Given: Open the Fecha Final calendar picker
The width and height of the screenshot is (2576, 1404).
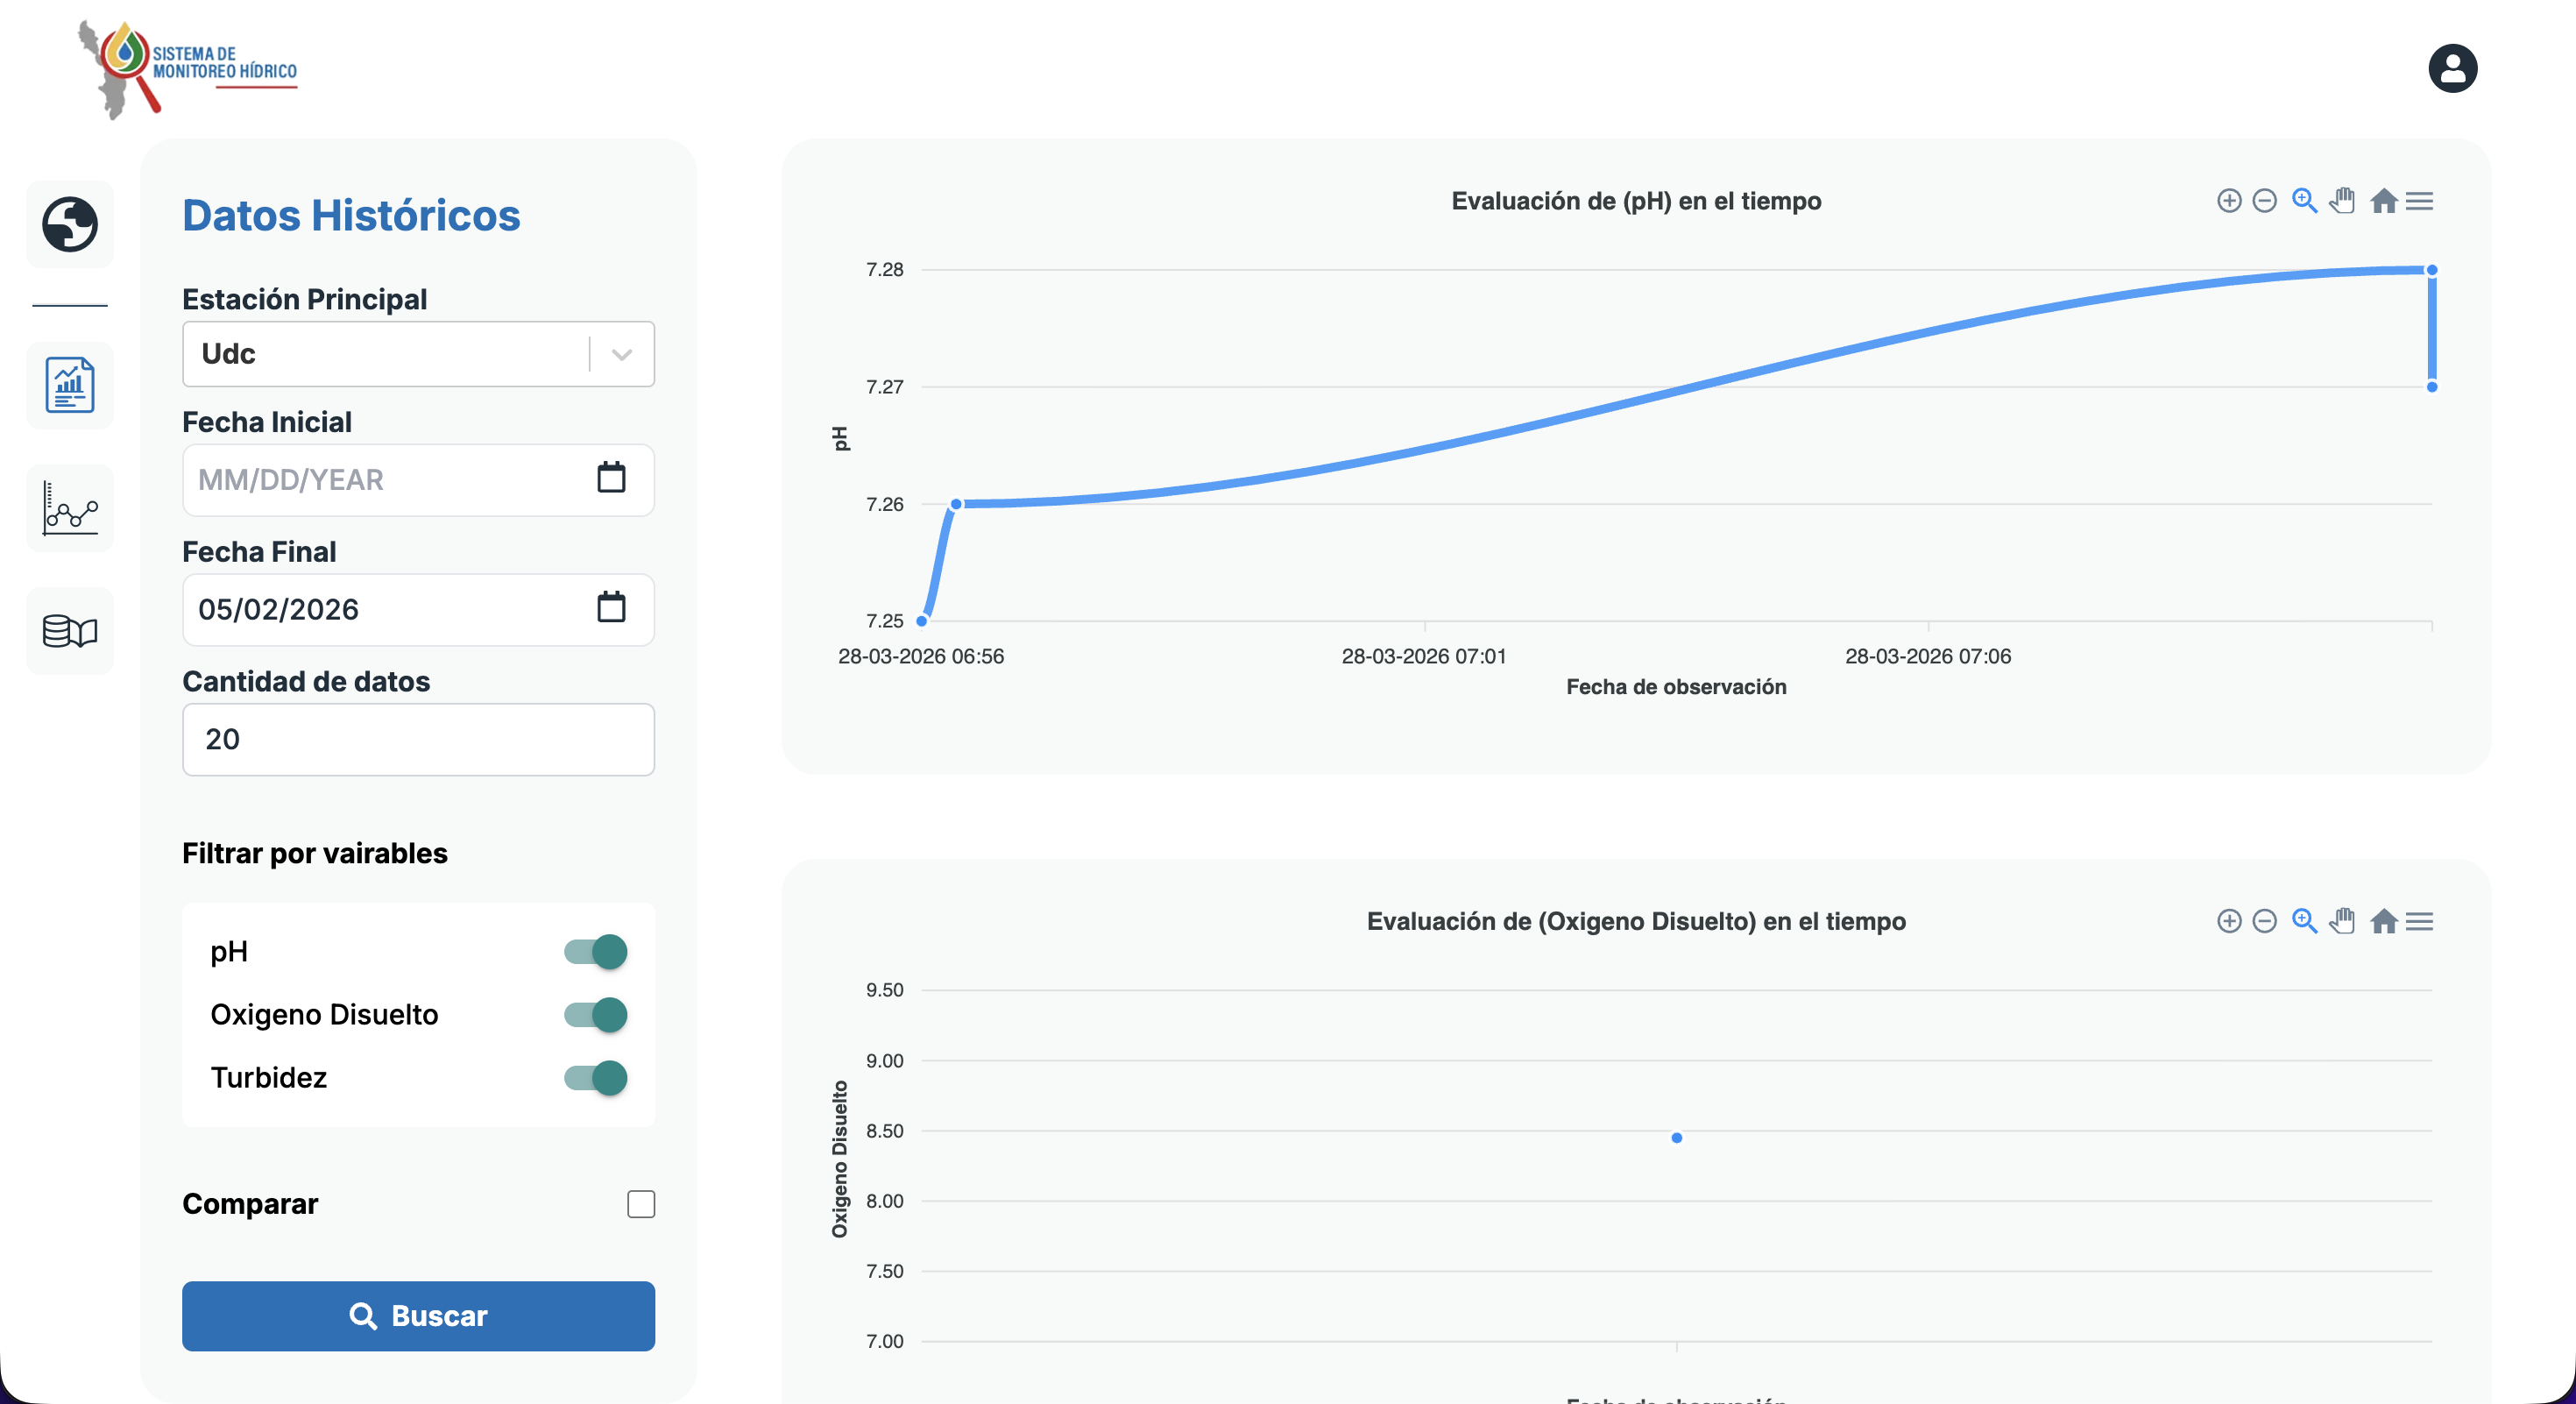Looking at the screenshot, I should [x=611, y=607].
